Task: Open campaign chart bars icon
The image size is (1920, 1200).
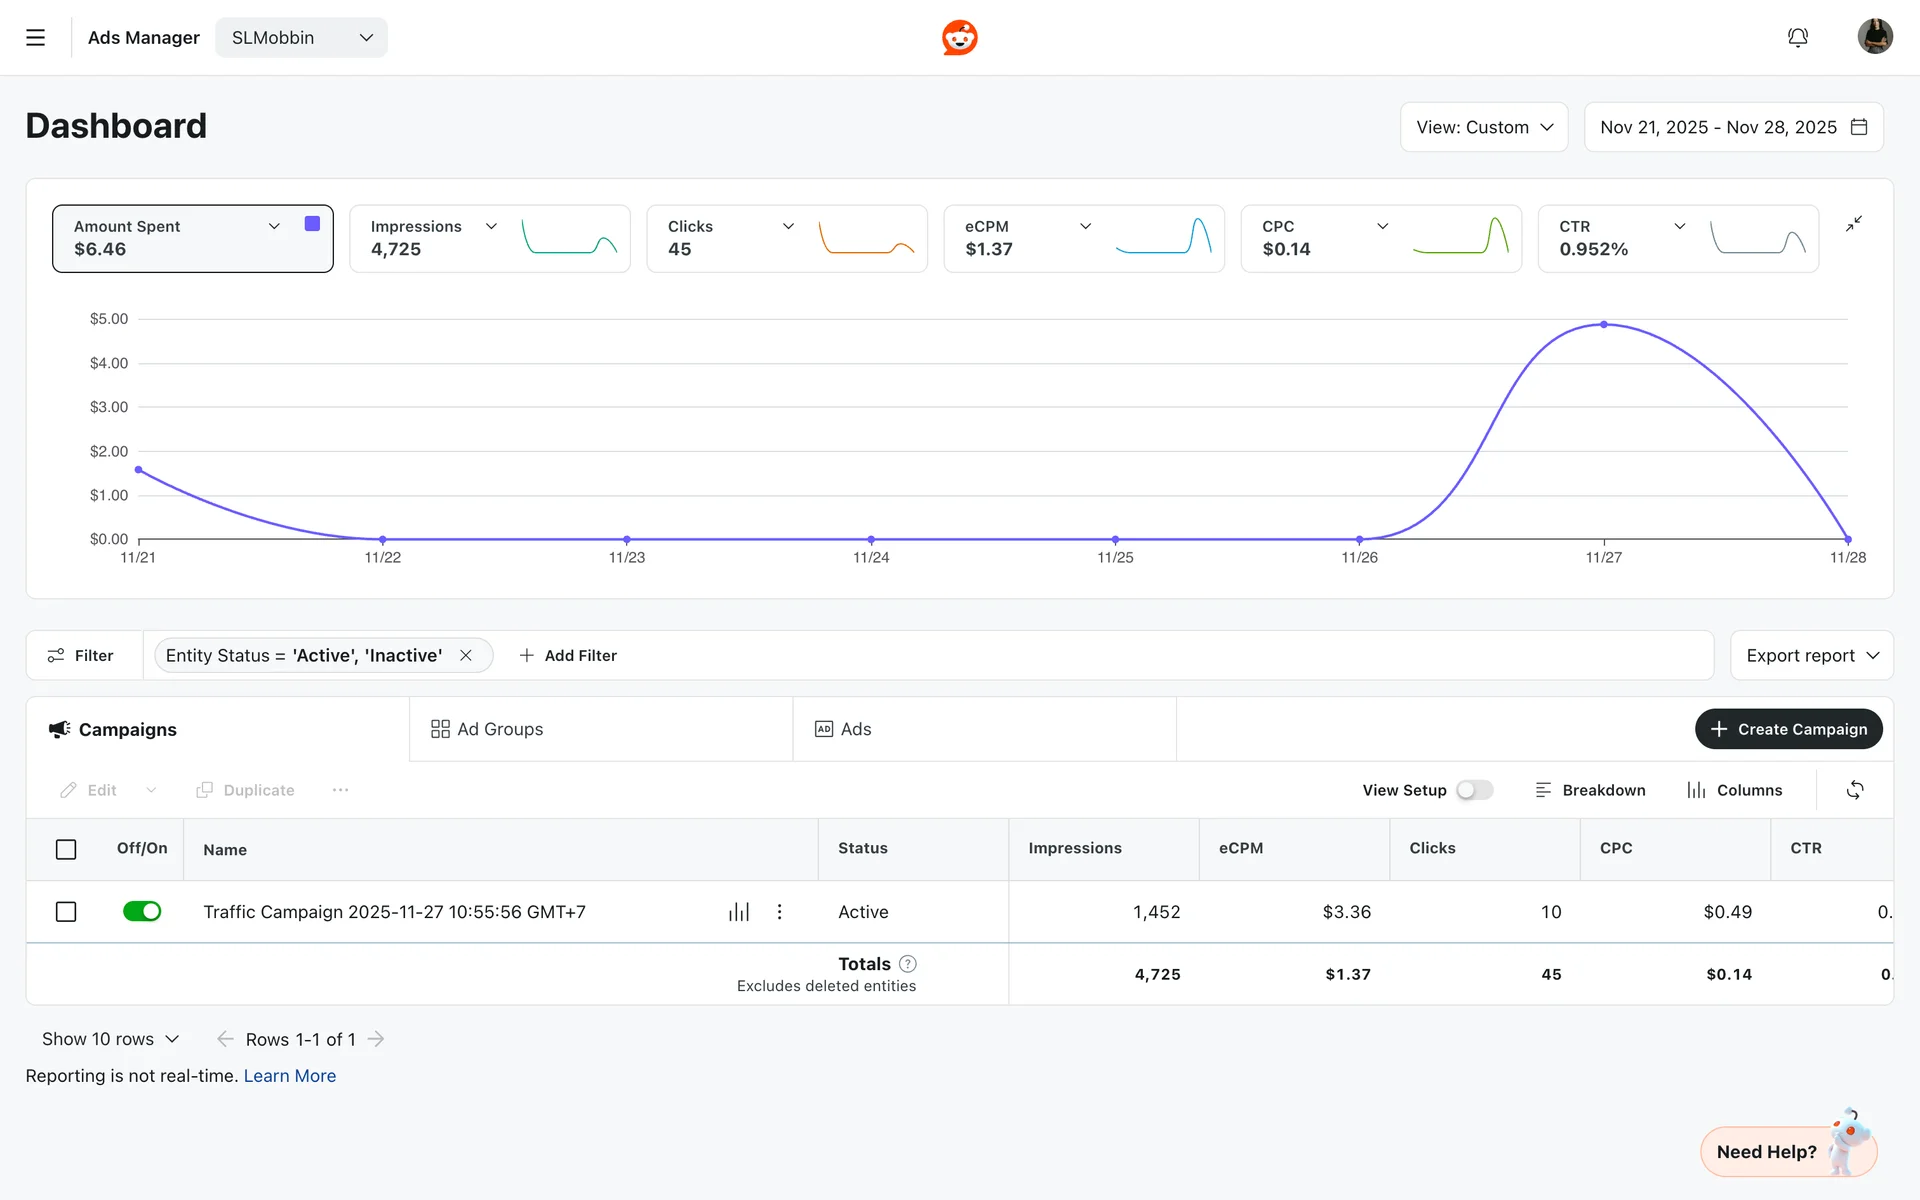Action: tap(739, 912)
